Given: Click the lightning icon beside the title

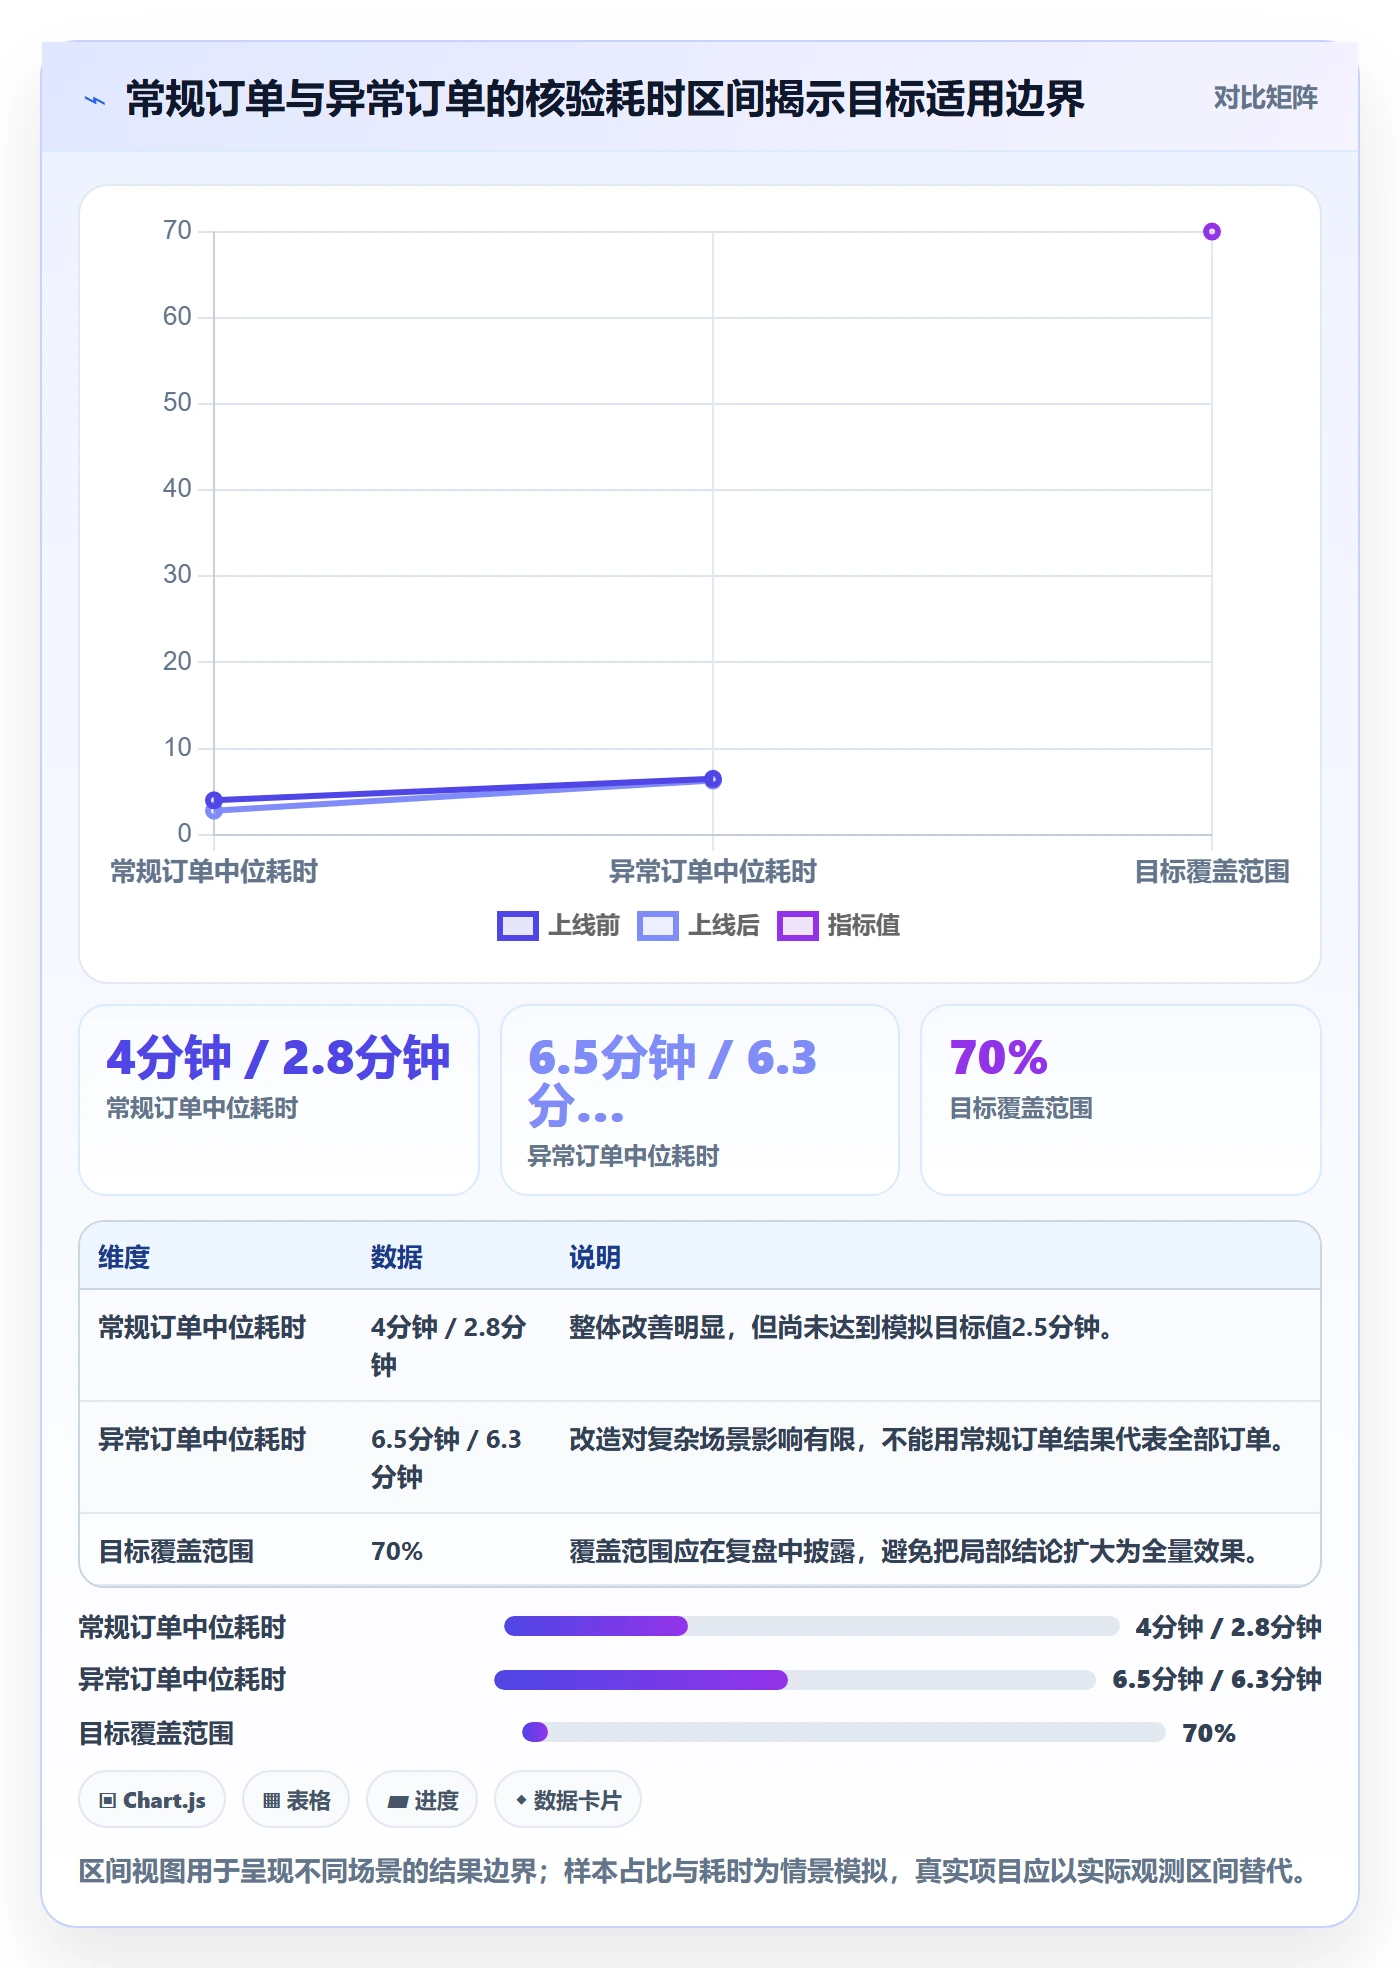Looking at the screenshot, I should click(x=95, y=100).
